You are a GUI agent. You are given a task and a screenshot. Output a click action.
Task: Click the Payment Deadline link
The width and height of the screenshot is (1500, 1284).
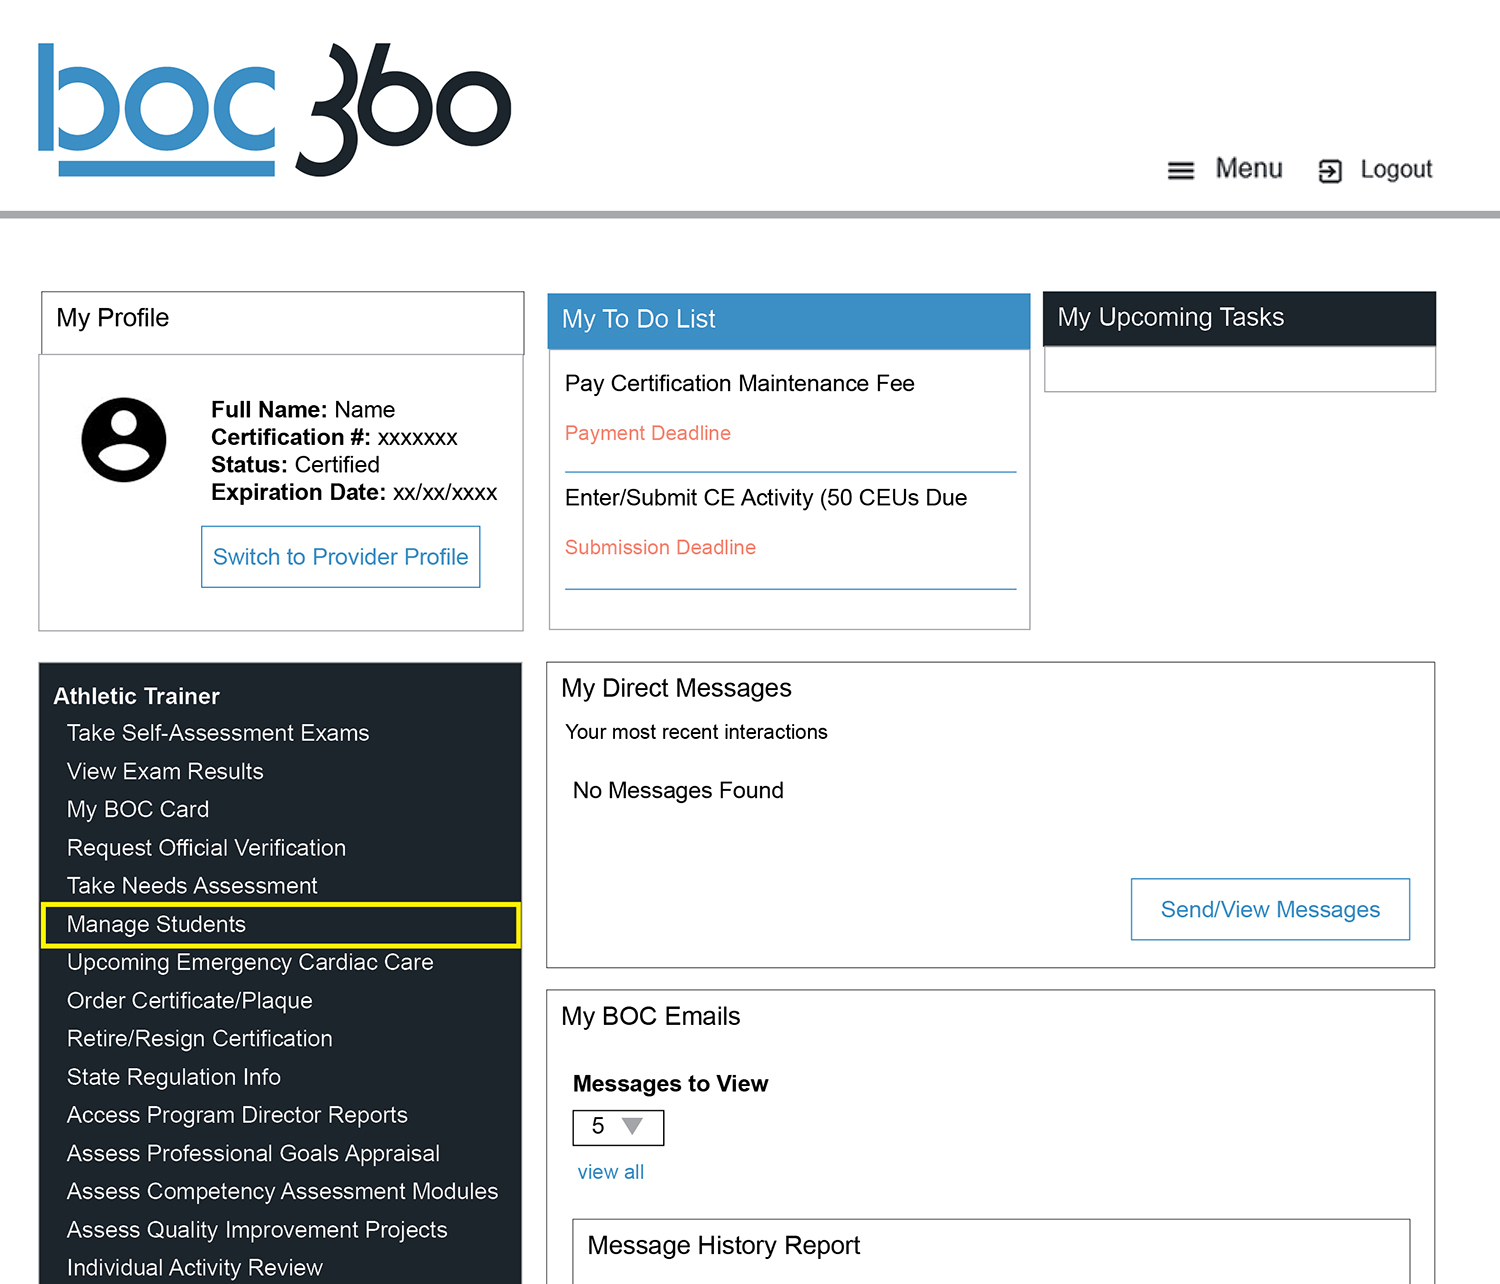(x=647, y=433)
